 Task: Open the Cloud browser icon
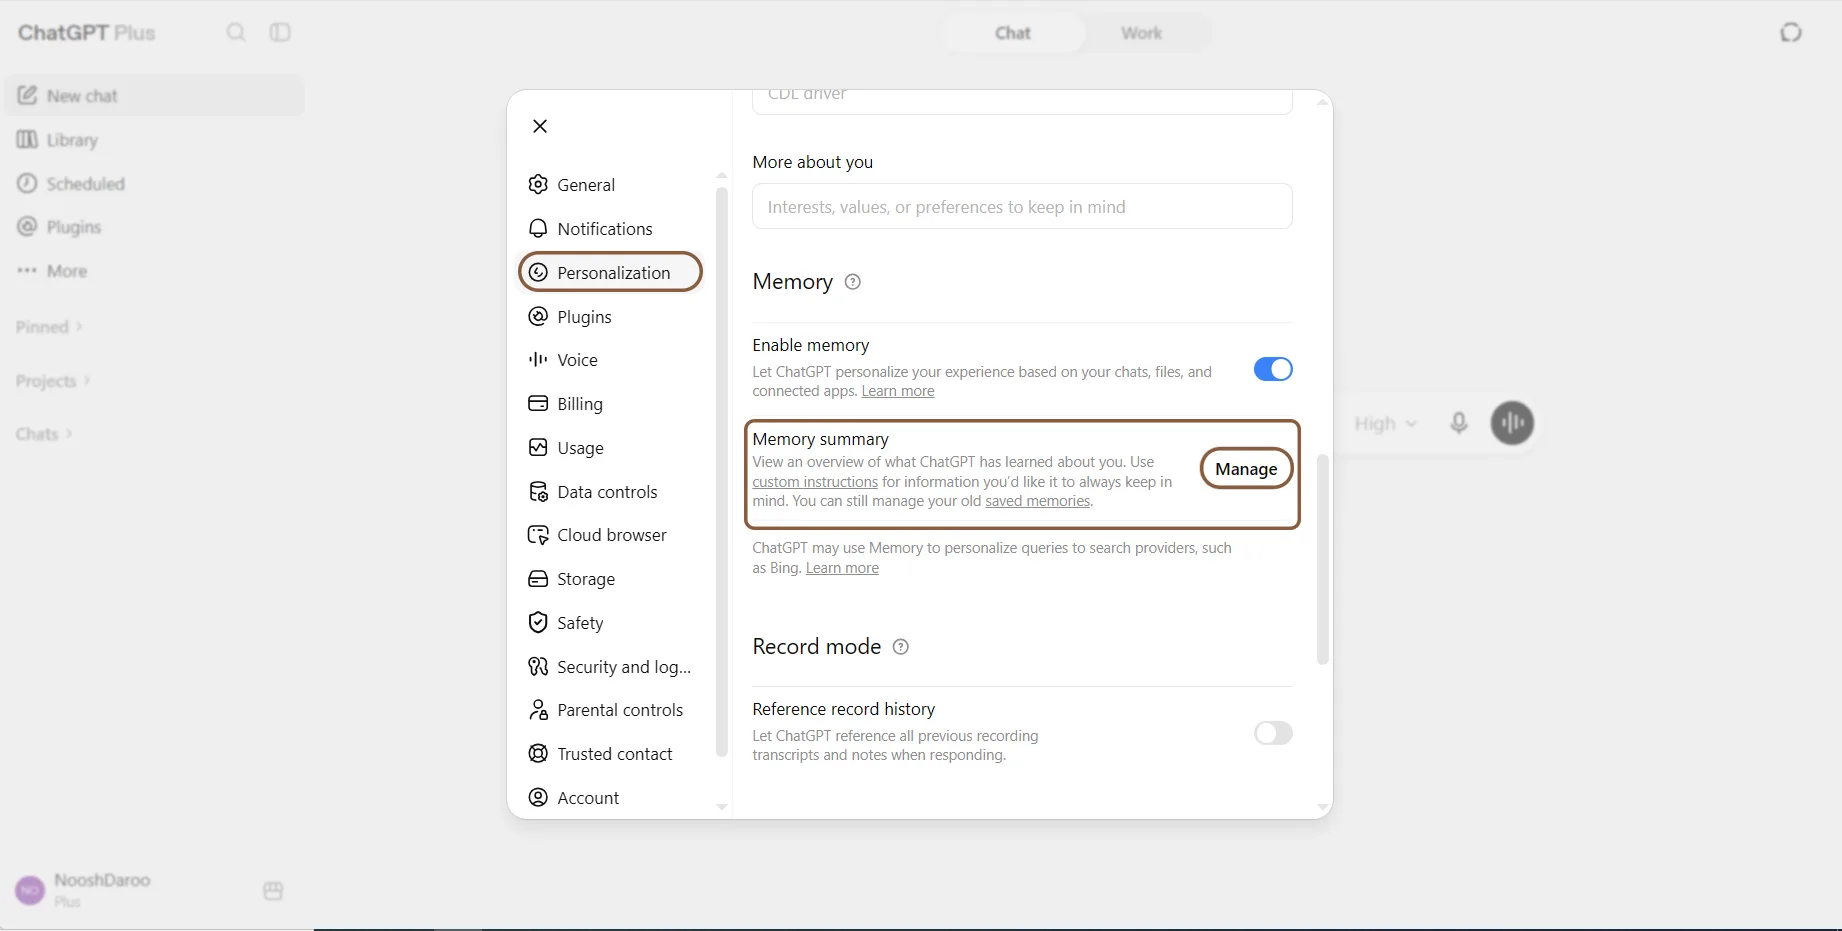pos(538,535)
